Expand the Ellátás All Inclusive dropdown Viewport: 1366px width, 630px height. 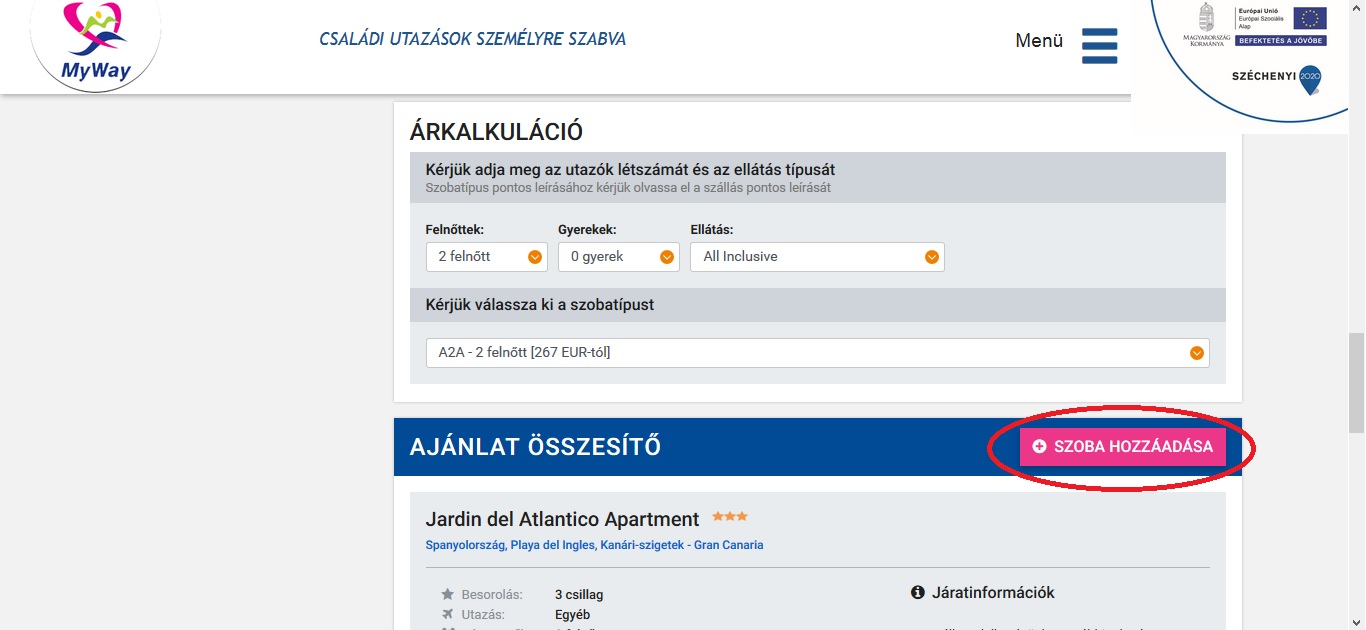817,257
